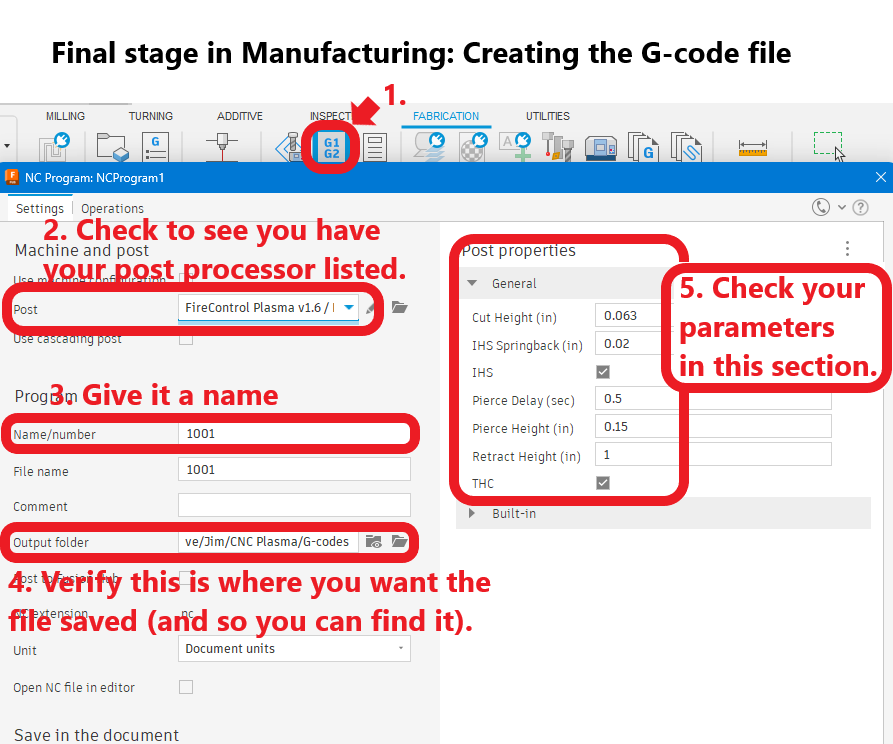Click the phone support icon

(x=821, y=207)
